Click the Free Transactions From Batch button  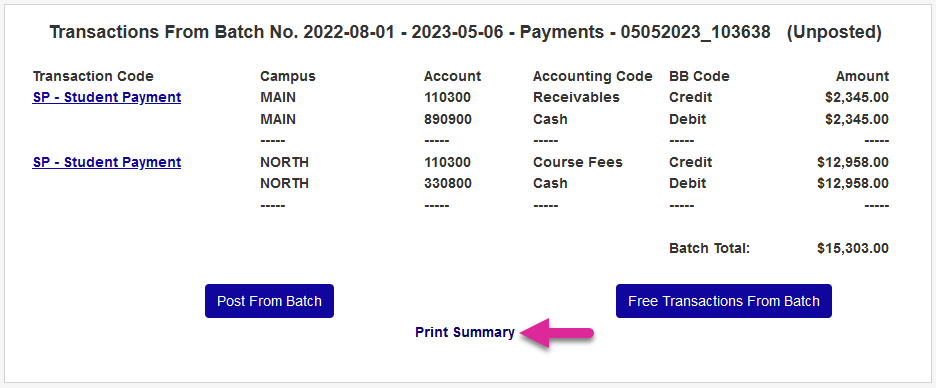(723, 301)
